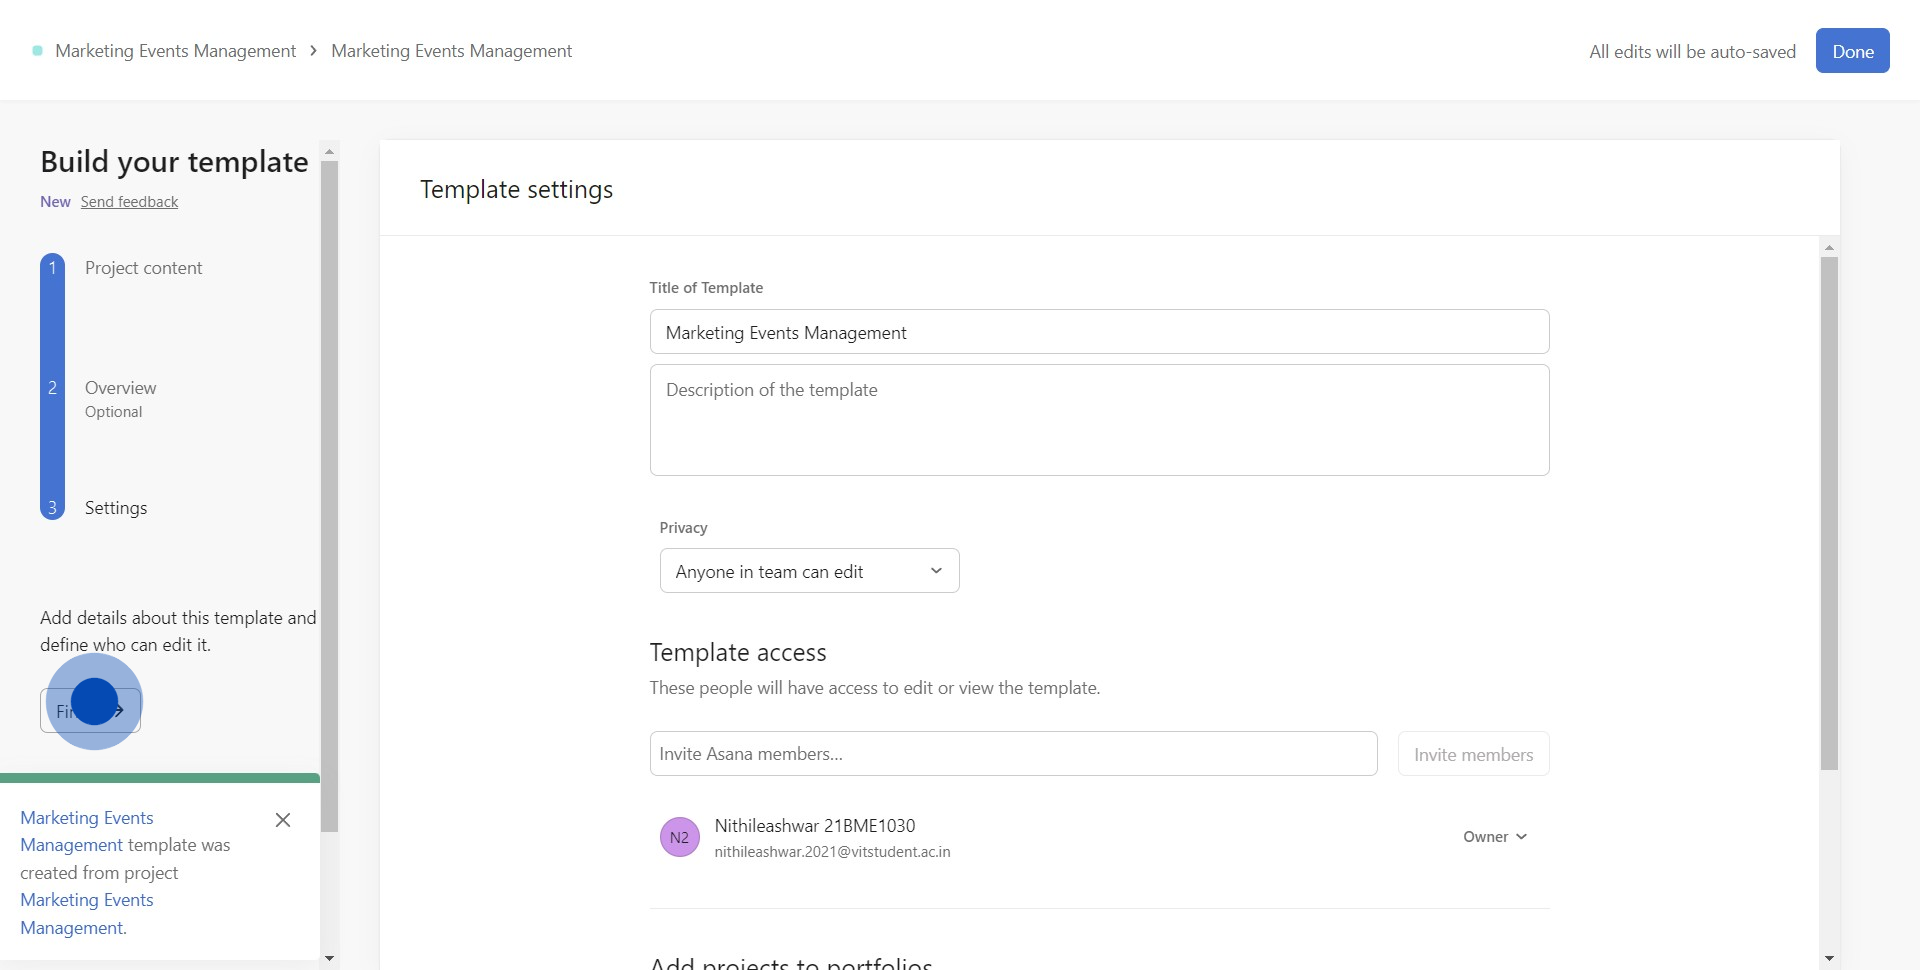Click the template description text area
The height and width of the screenshot is (970, 1920).
[x=1099, y=420]
